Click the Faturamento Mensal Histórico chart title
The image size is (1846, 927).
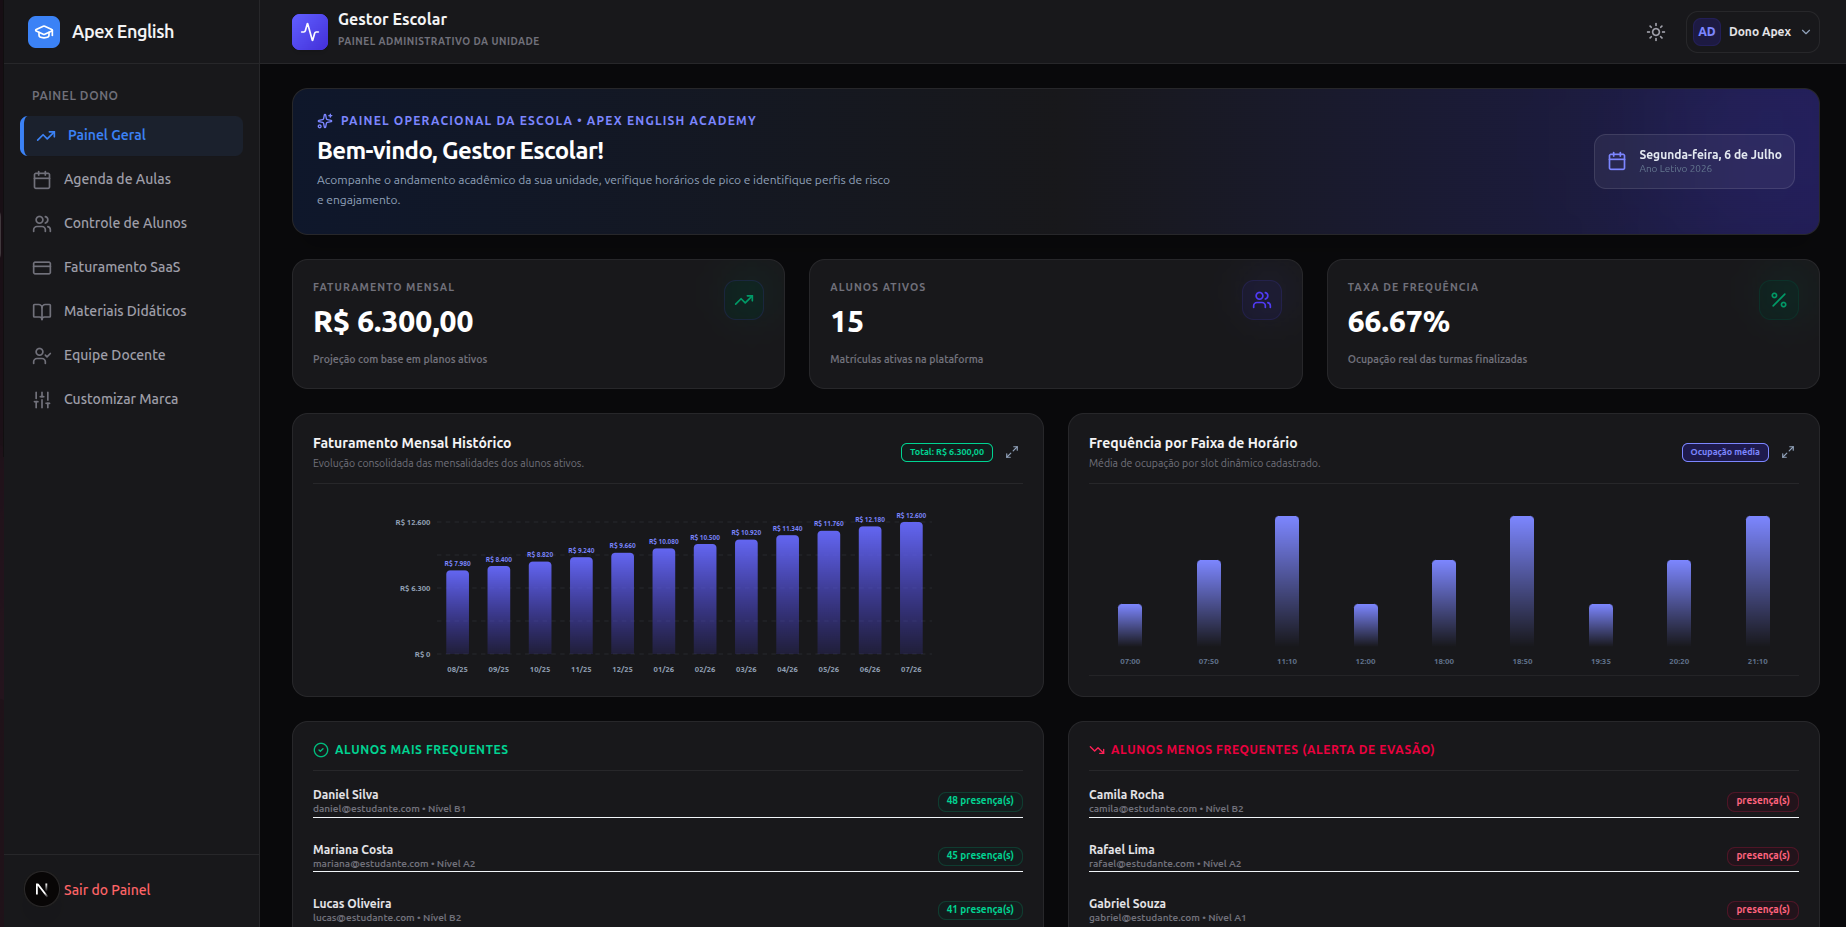[x=412, y=443]
